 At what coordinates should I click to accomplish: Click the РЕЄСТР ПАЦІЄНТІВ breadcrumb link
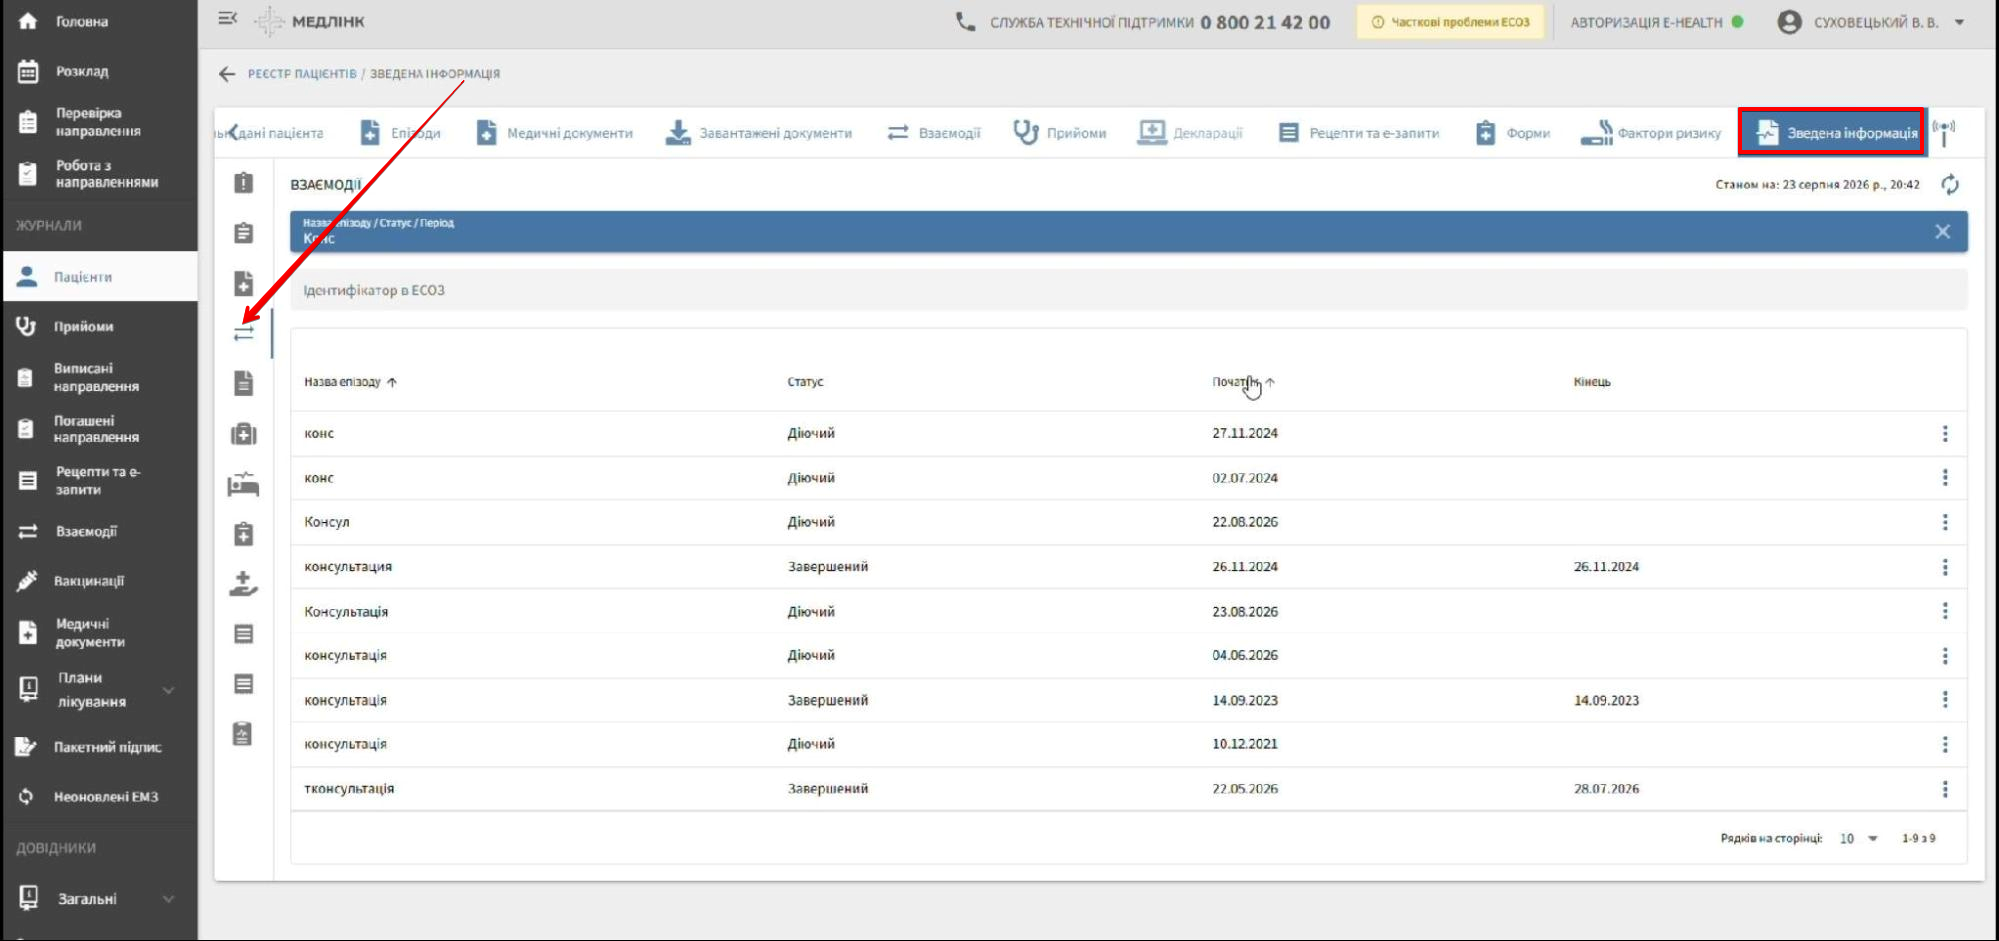[302, 74]
